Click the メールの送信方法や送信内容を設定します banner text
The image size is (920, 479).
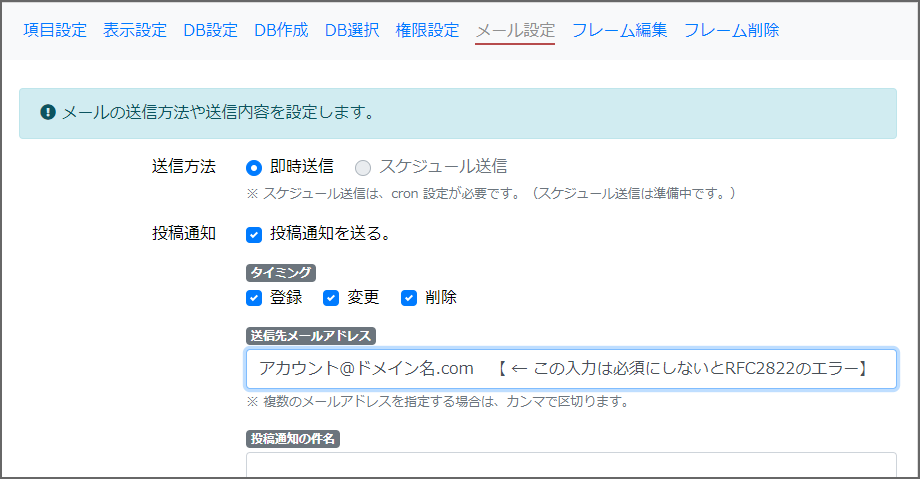(218, 112)
